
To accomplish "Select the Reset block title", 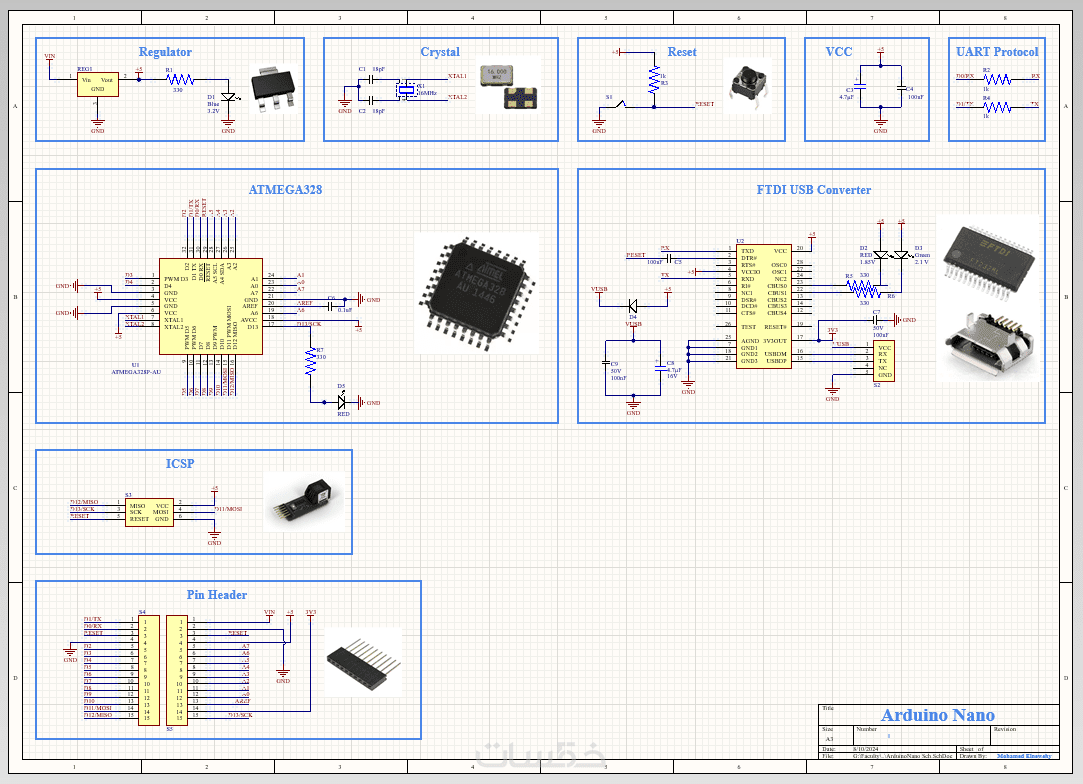I will click(x=682, y=52).
